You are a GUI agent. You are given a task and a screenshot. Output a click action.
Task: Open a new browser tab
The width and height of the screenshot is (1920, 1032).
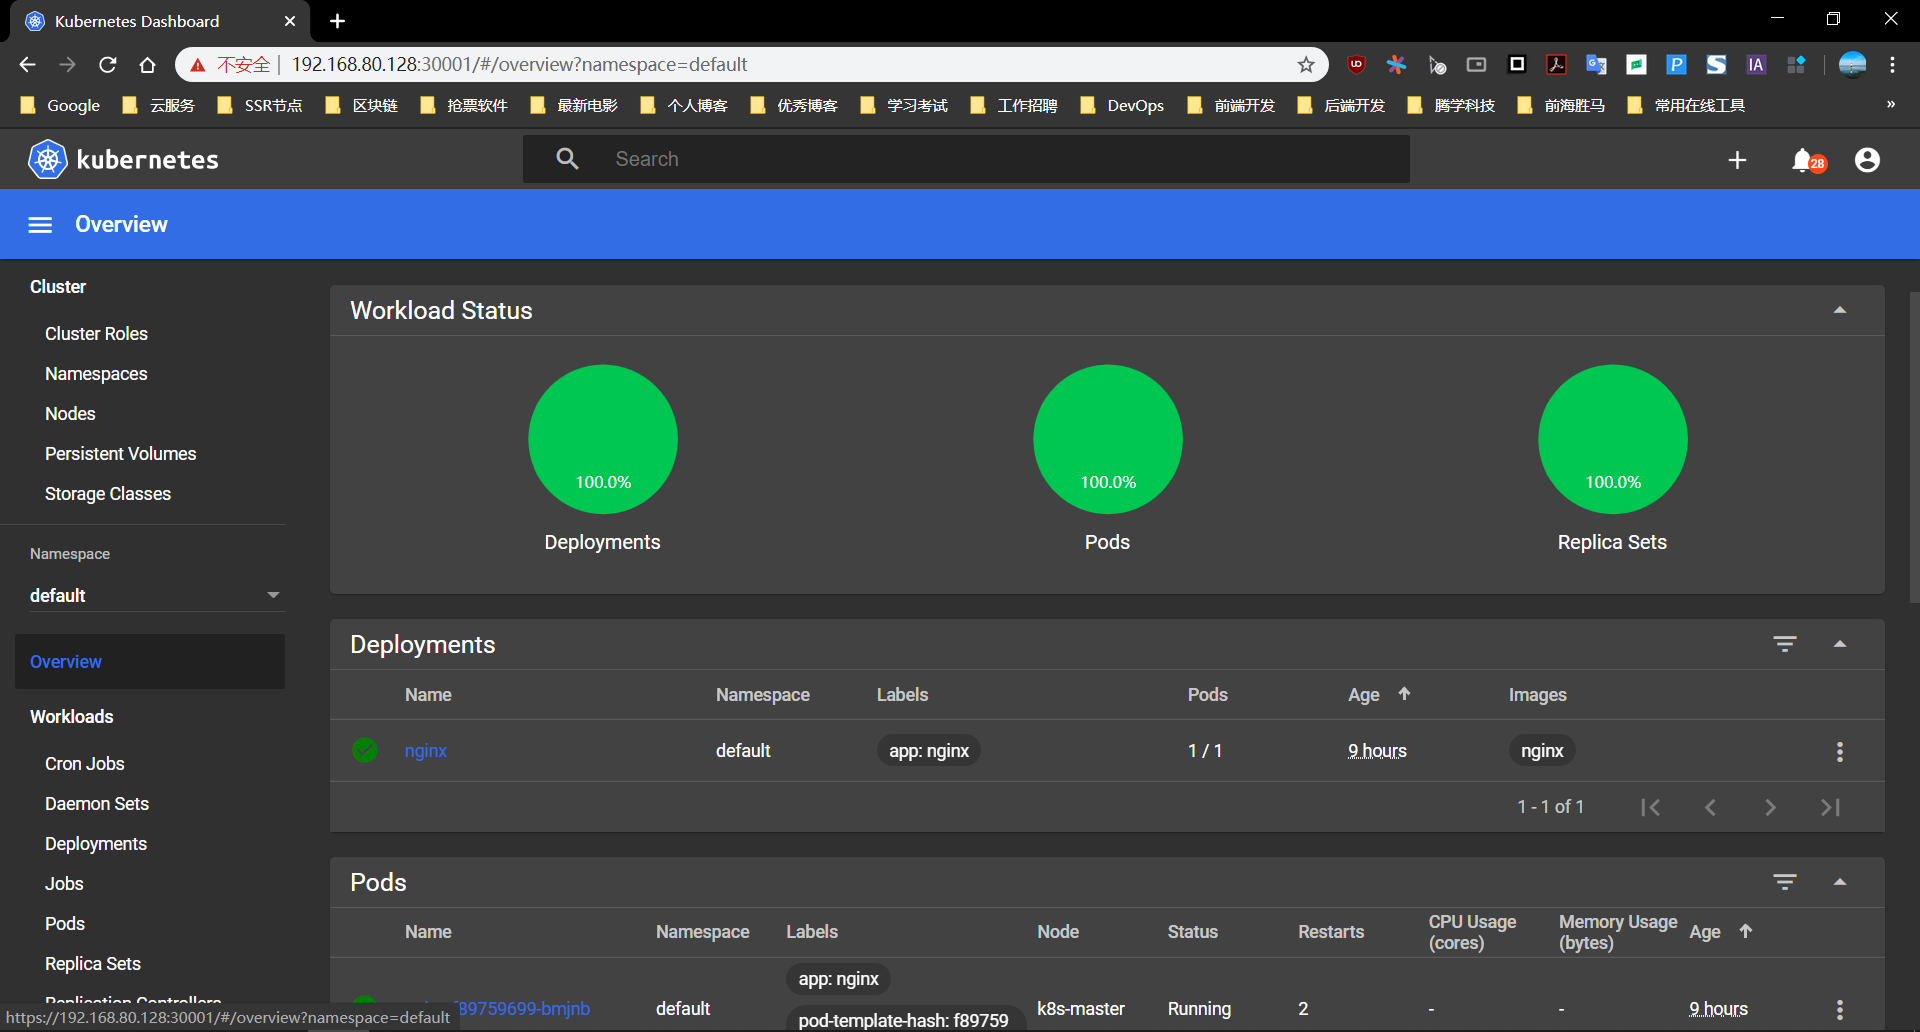[x=337, y=21]
